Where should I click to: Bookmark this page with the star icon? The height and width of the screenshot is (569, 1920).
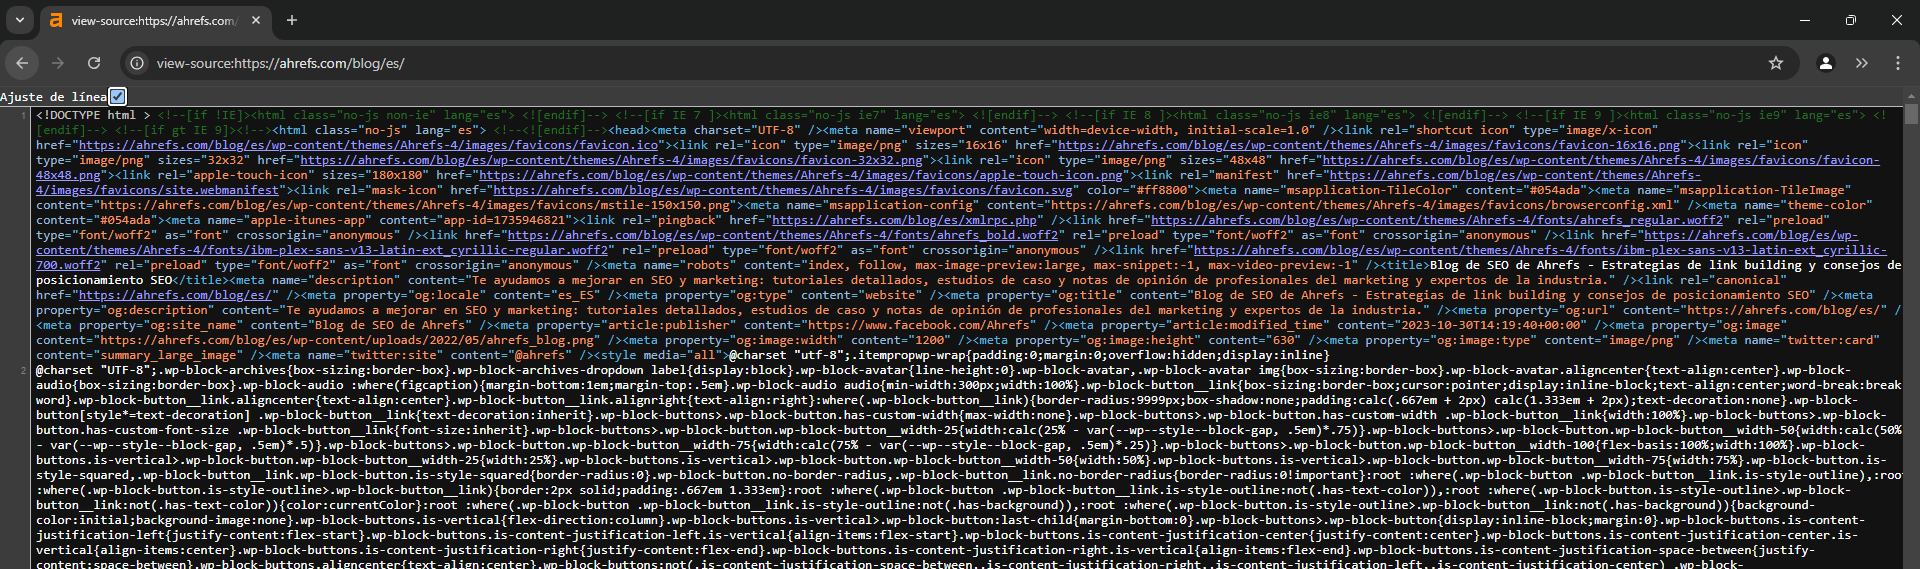[1776, 63]
